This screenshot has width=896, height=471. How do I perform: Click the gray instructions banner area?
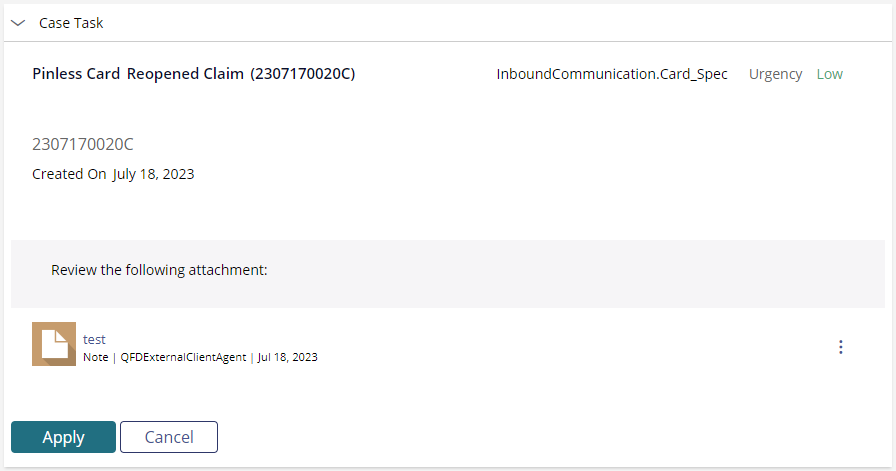coord(448,274)
